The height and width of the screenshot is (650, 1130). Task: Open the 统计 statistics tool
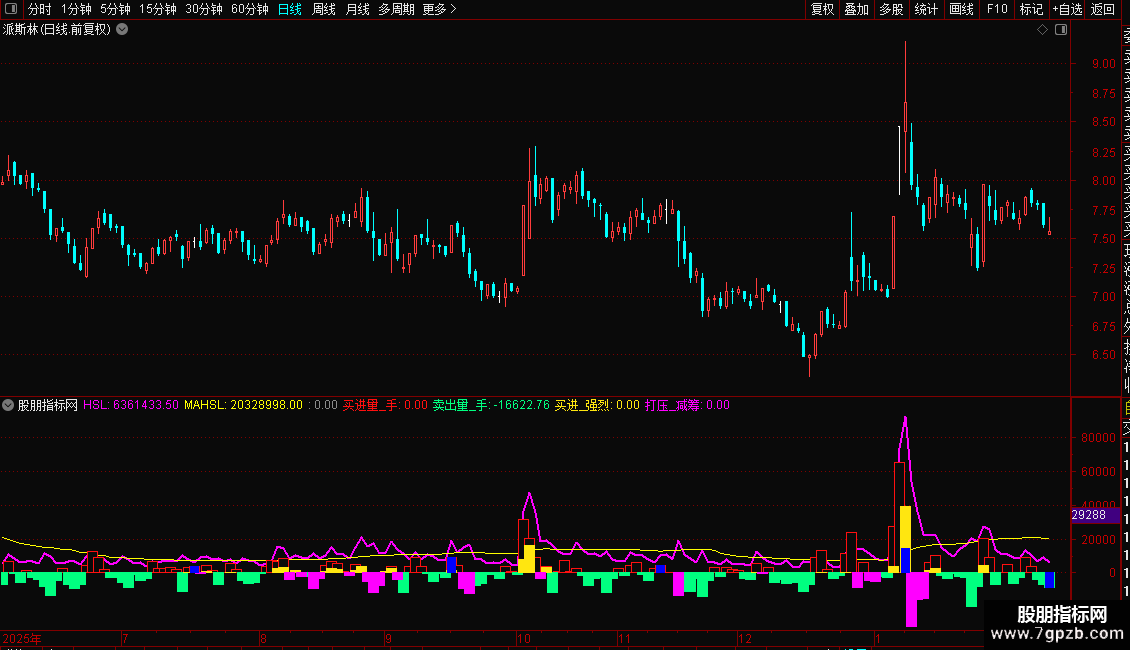[926, 9]
